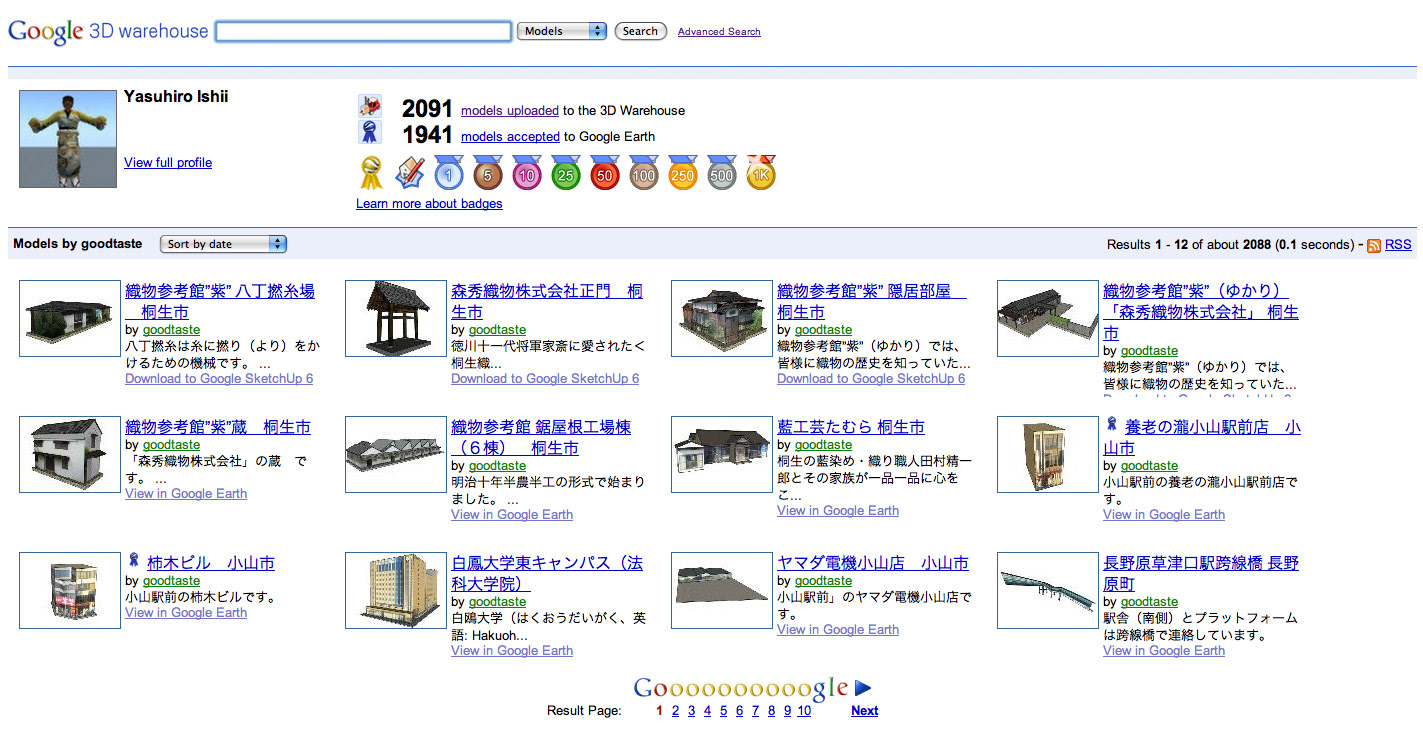
Task: Click blue ribbon icon next to 柿木ビル
Action: pos(133,560)
